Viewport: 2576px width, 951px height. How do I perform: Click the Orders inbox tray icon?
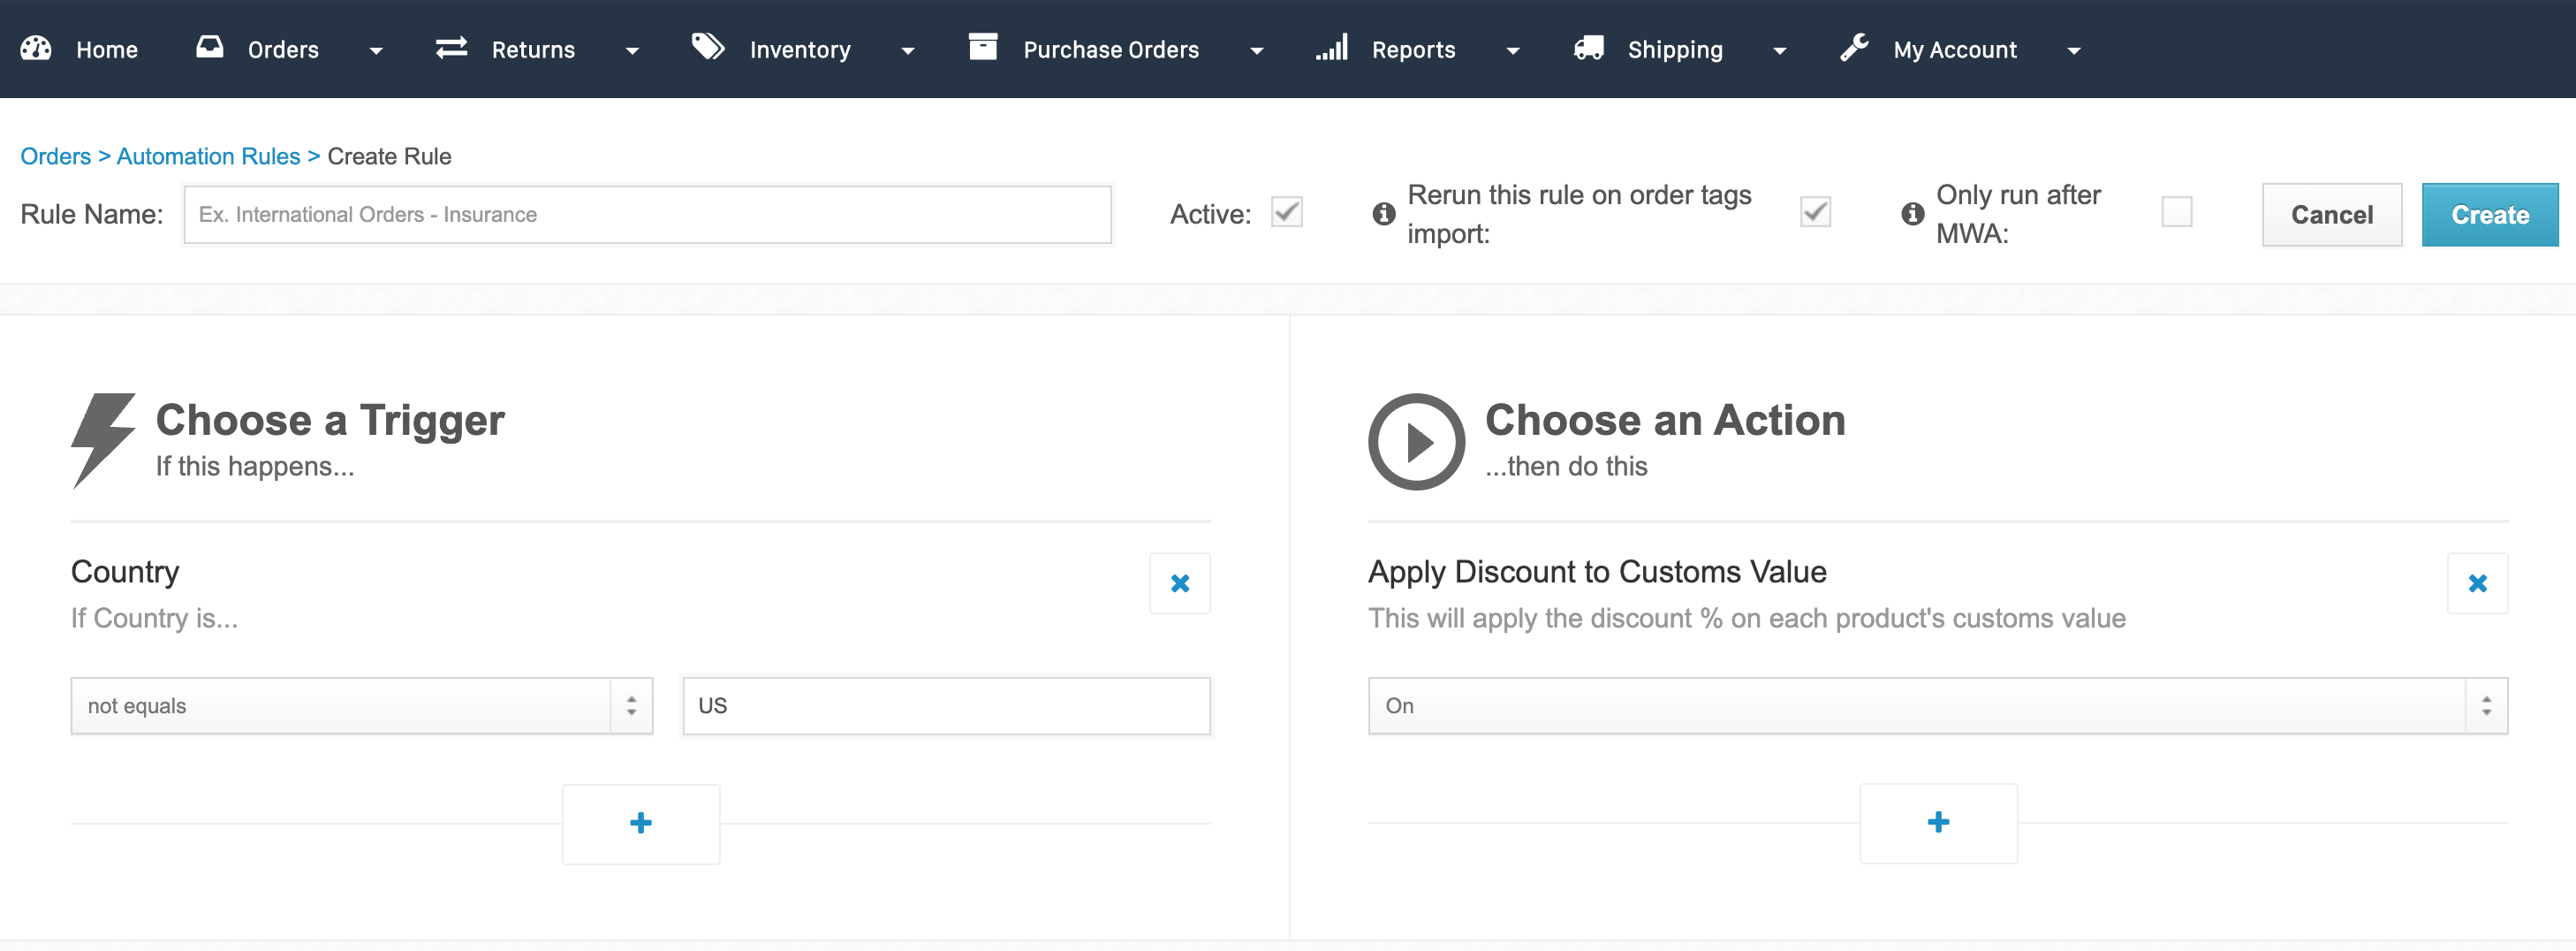pyautogui.click(x=210, y=47)
